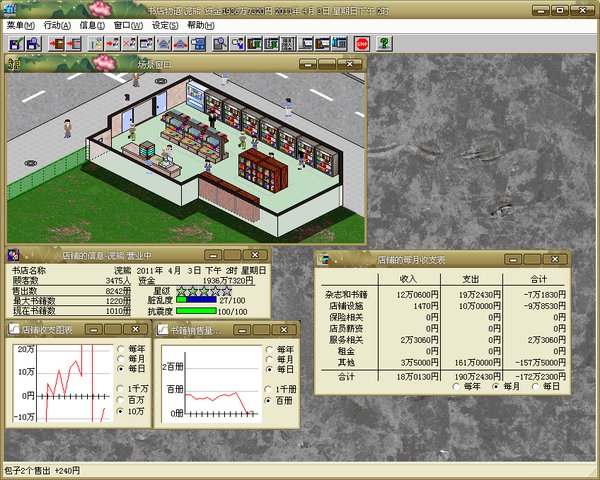Click the 现在书籍数 value 1010册
The height and width of the screenshot is (480, 600).
pos(118,311)
